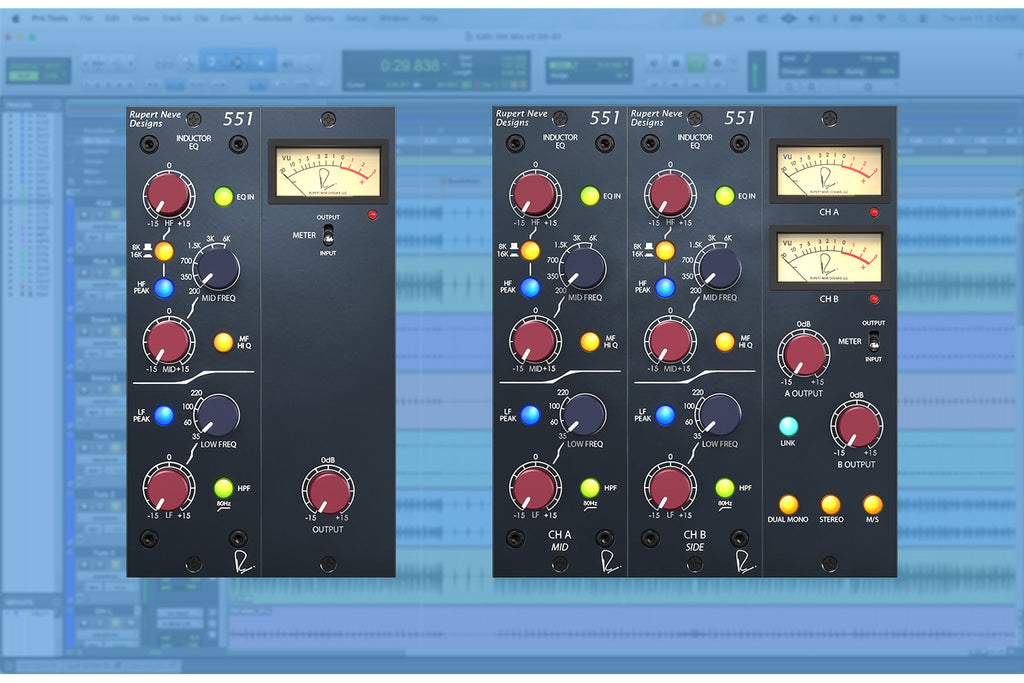
Task: Enable LF PEAK on CH B SIDE
Action: pyautogui.click(x=665, y=414)
